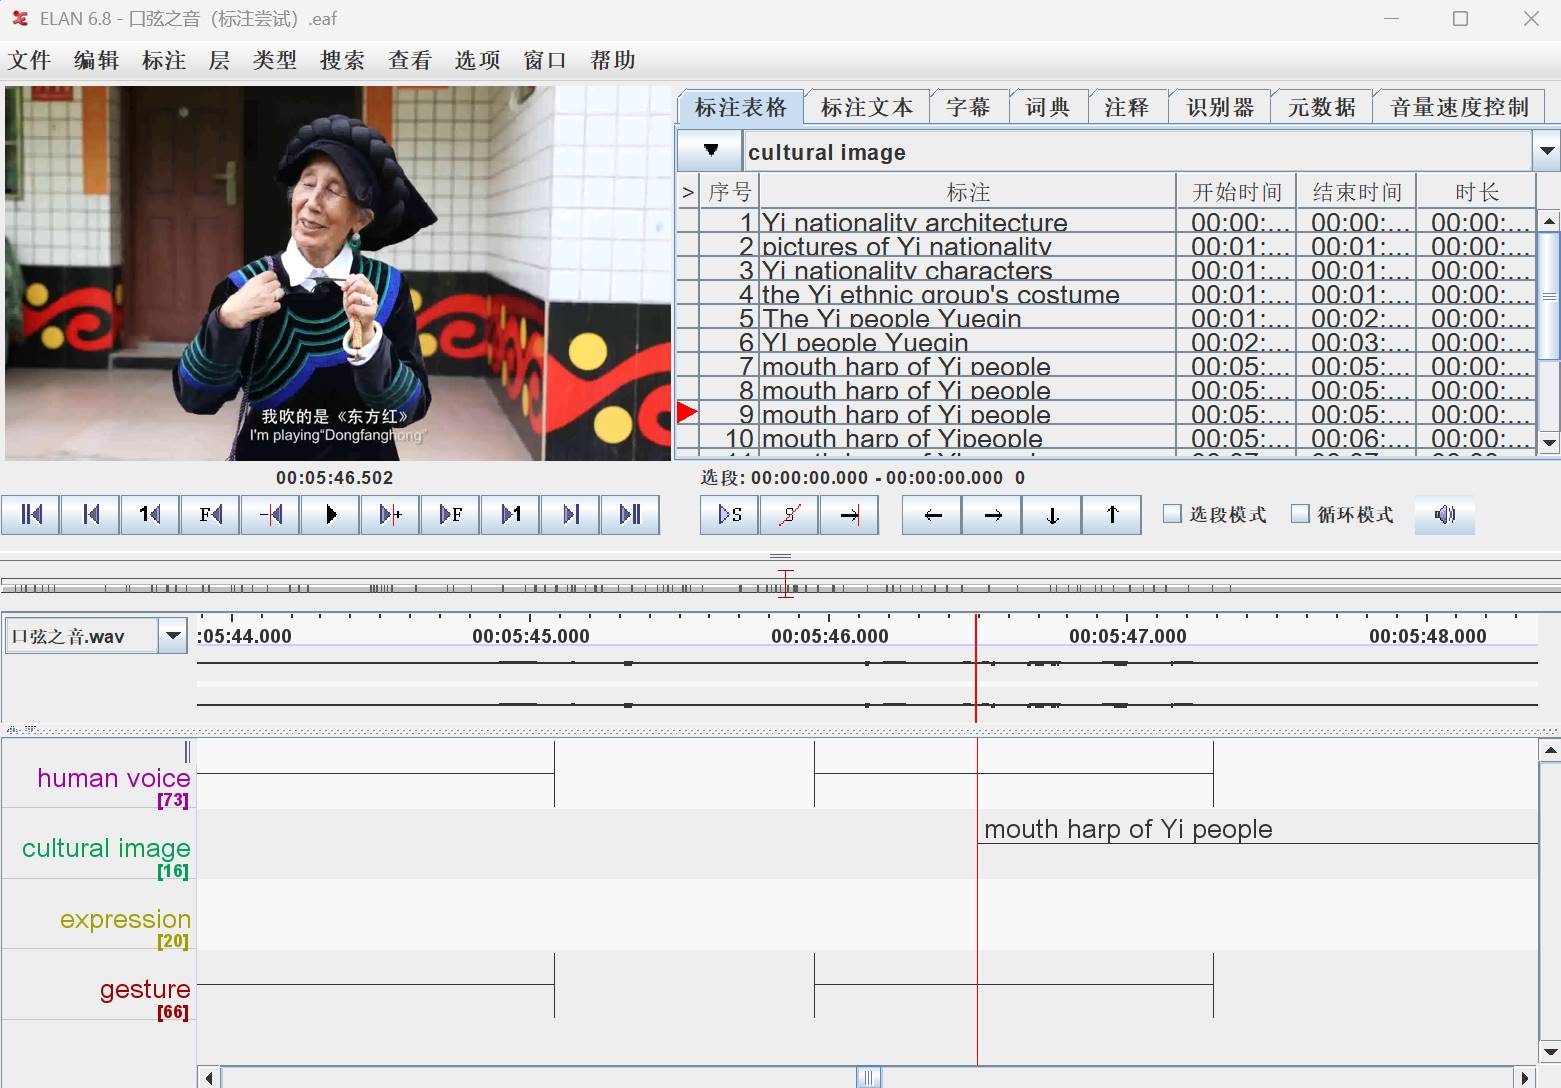This screenshot has width=1561, height=1088.
Task: Open the 标注 menu in menu bar
Action: pos(164,61)
